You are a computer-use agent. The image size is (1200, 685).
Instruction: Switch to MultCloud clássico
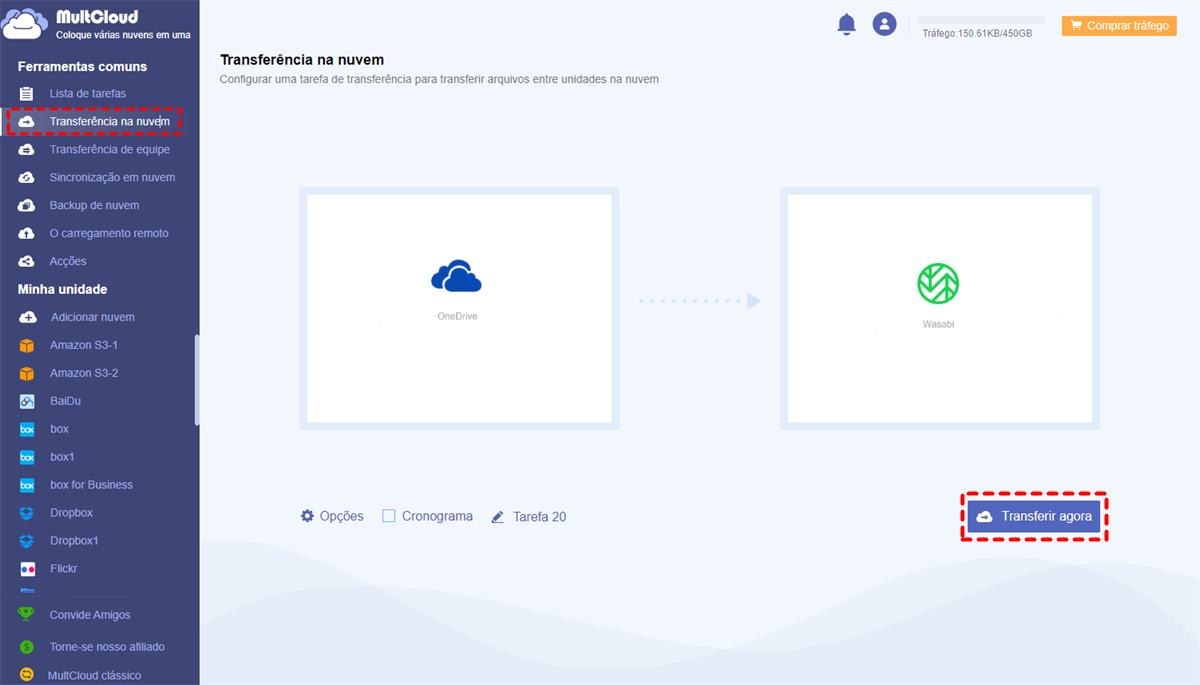95,676
